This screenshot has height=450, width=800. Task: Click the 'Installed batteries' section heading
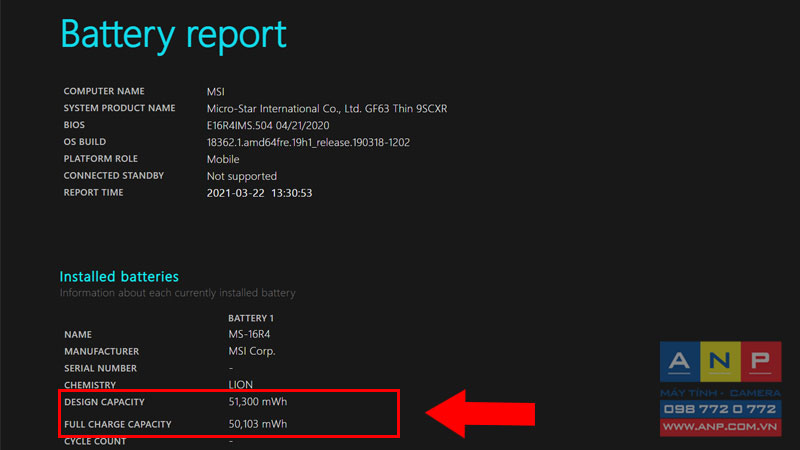click(119, 277)
